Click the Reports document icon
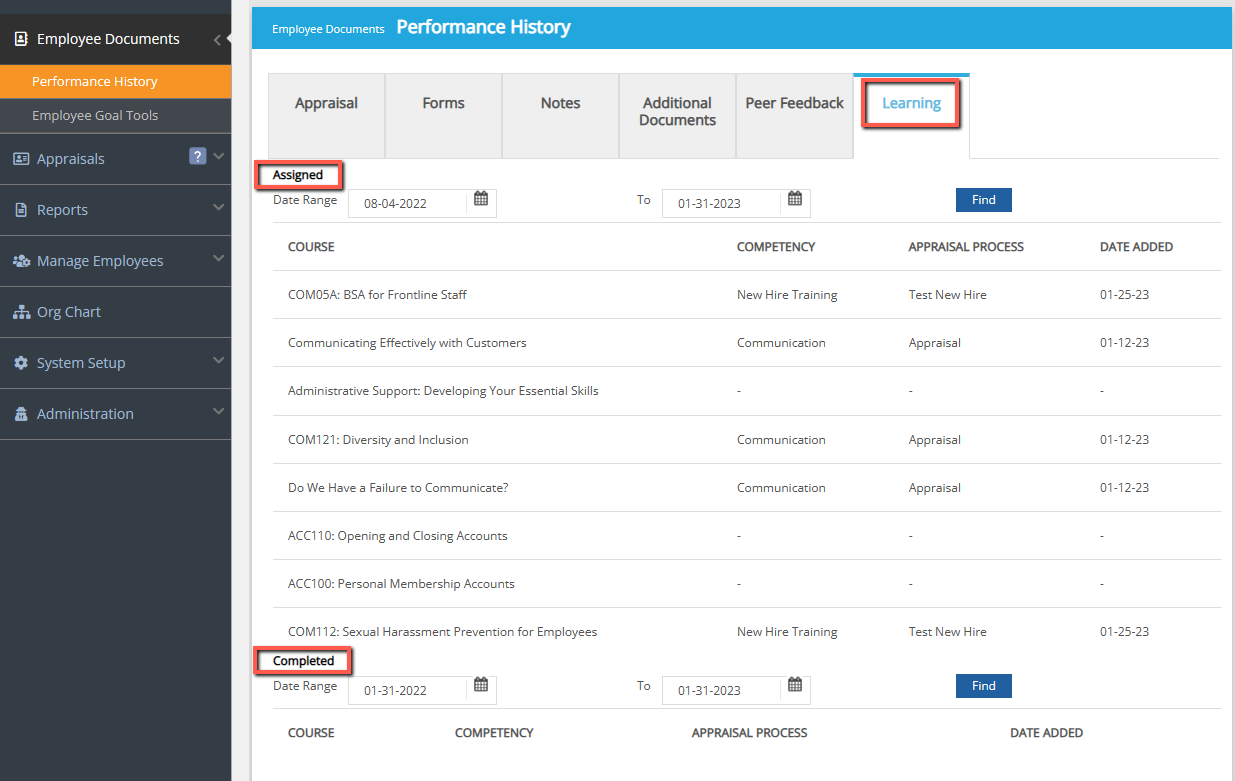 [x=21, y=210]
